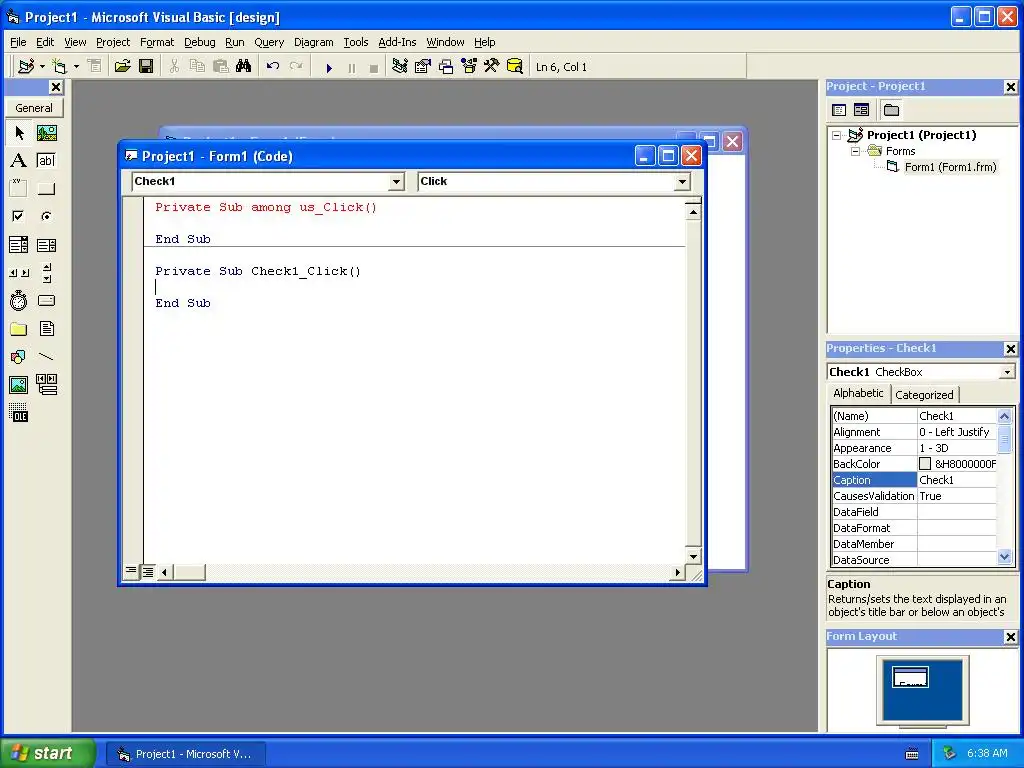Open the Form Layout Window toolbar icon

pyautogui.click(x=446, y=67)
